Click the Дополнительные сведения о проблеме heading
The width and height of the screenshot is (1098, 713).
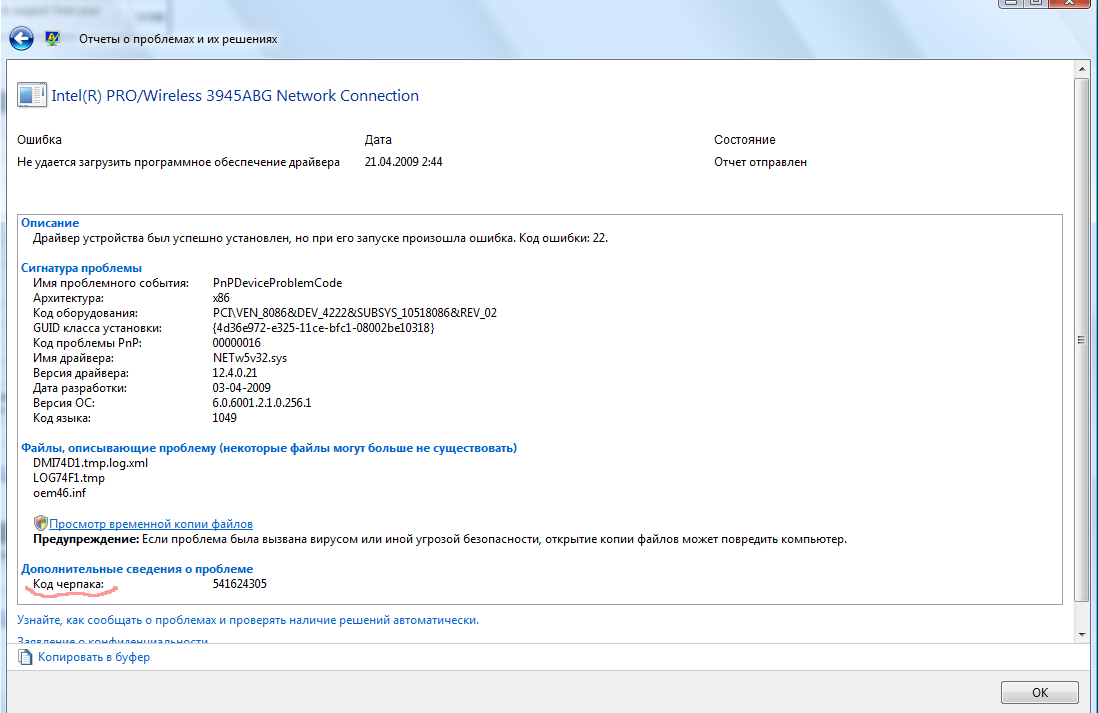(137, 569)
